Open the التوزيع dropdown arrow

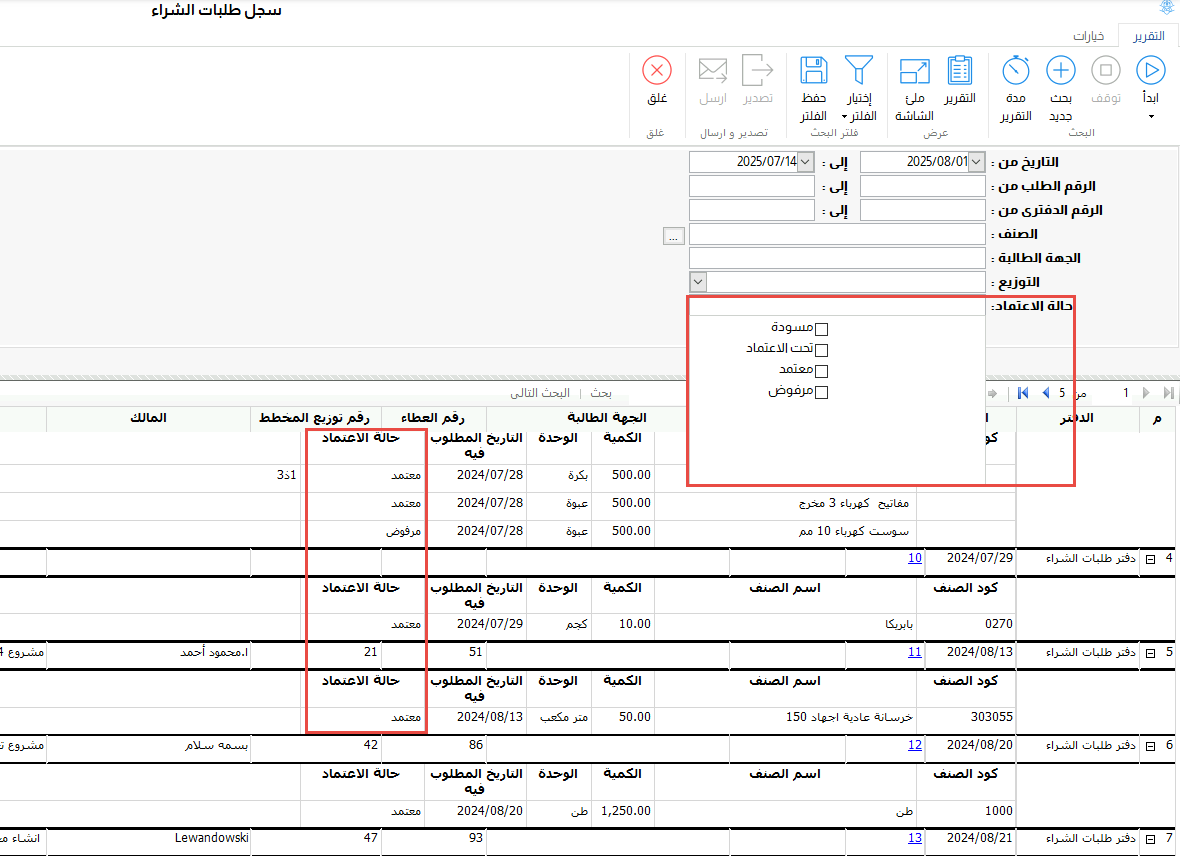pyautogui.click(x=698, y=282)
